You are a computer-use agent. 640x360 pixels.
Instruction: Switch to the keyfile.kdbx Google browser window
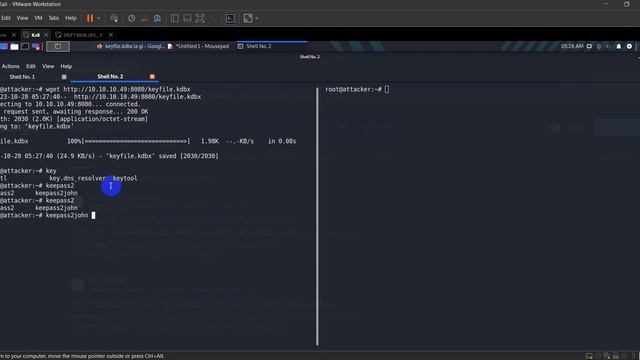[130, 47]
